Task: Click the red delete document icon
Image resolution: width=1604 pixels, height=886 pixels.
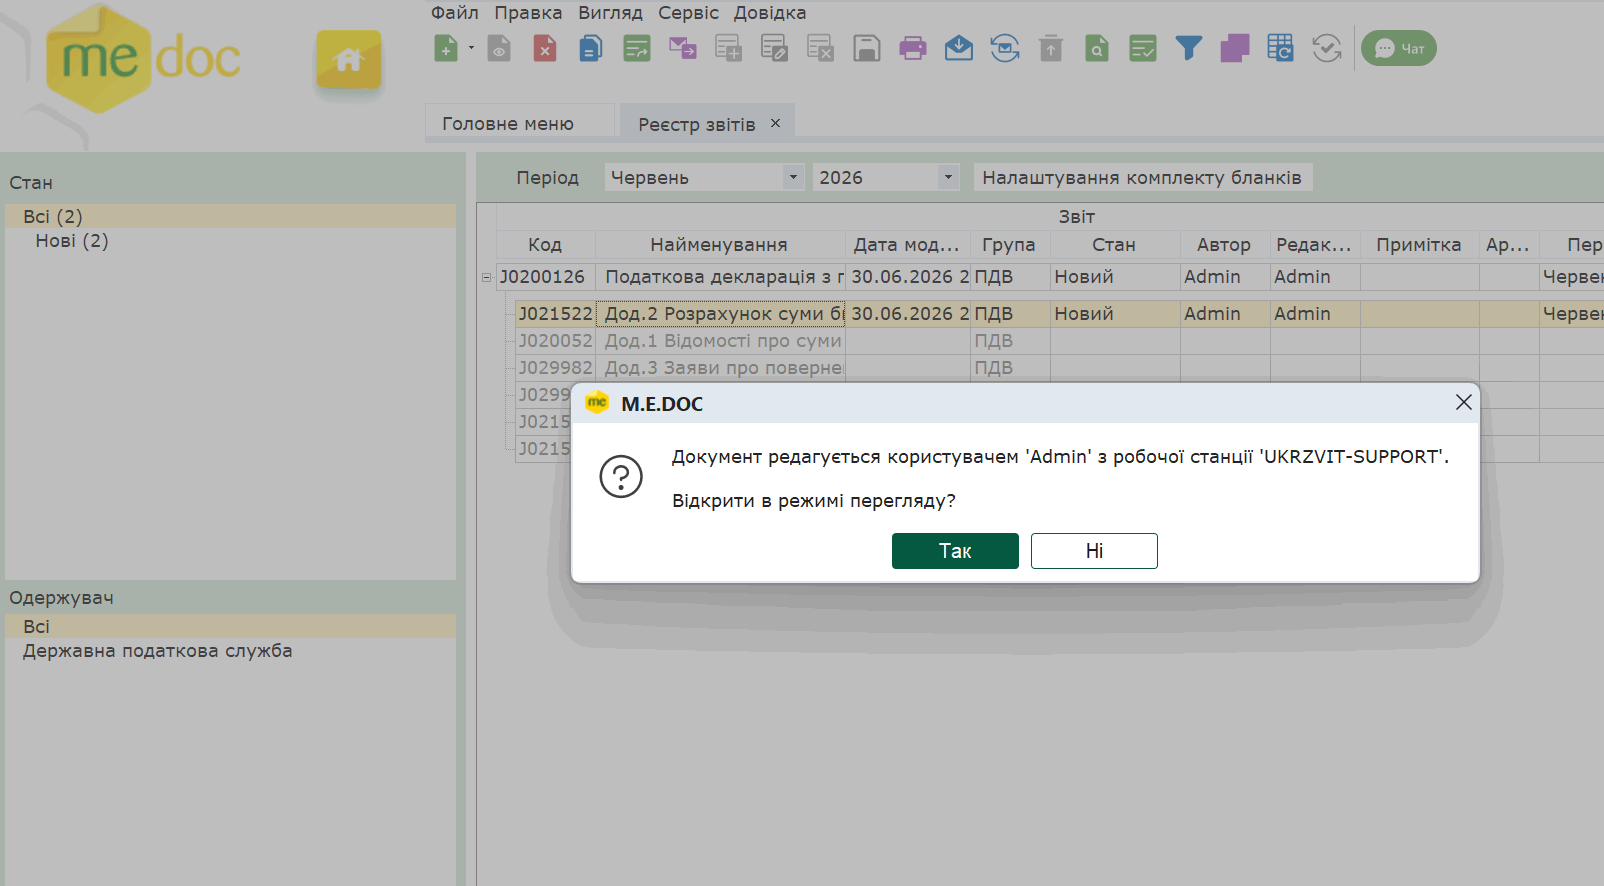Action: (x=545, y=48)
